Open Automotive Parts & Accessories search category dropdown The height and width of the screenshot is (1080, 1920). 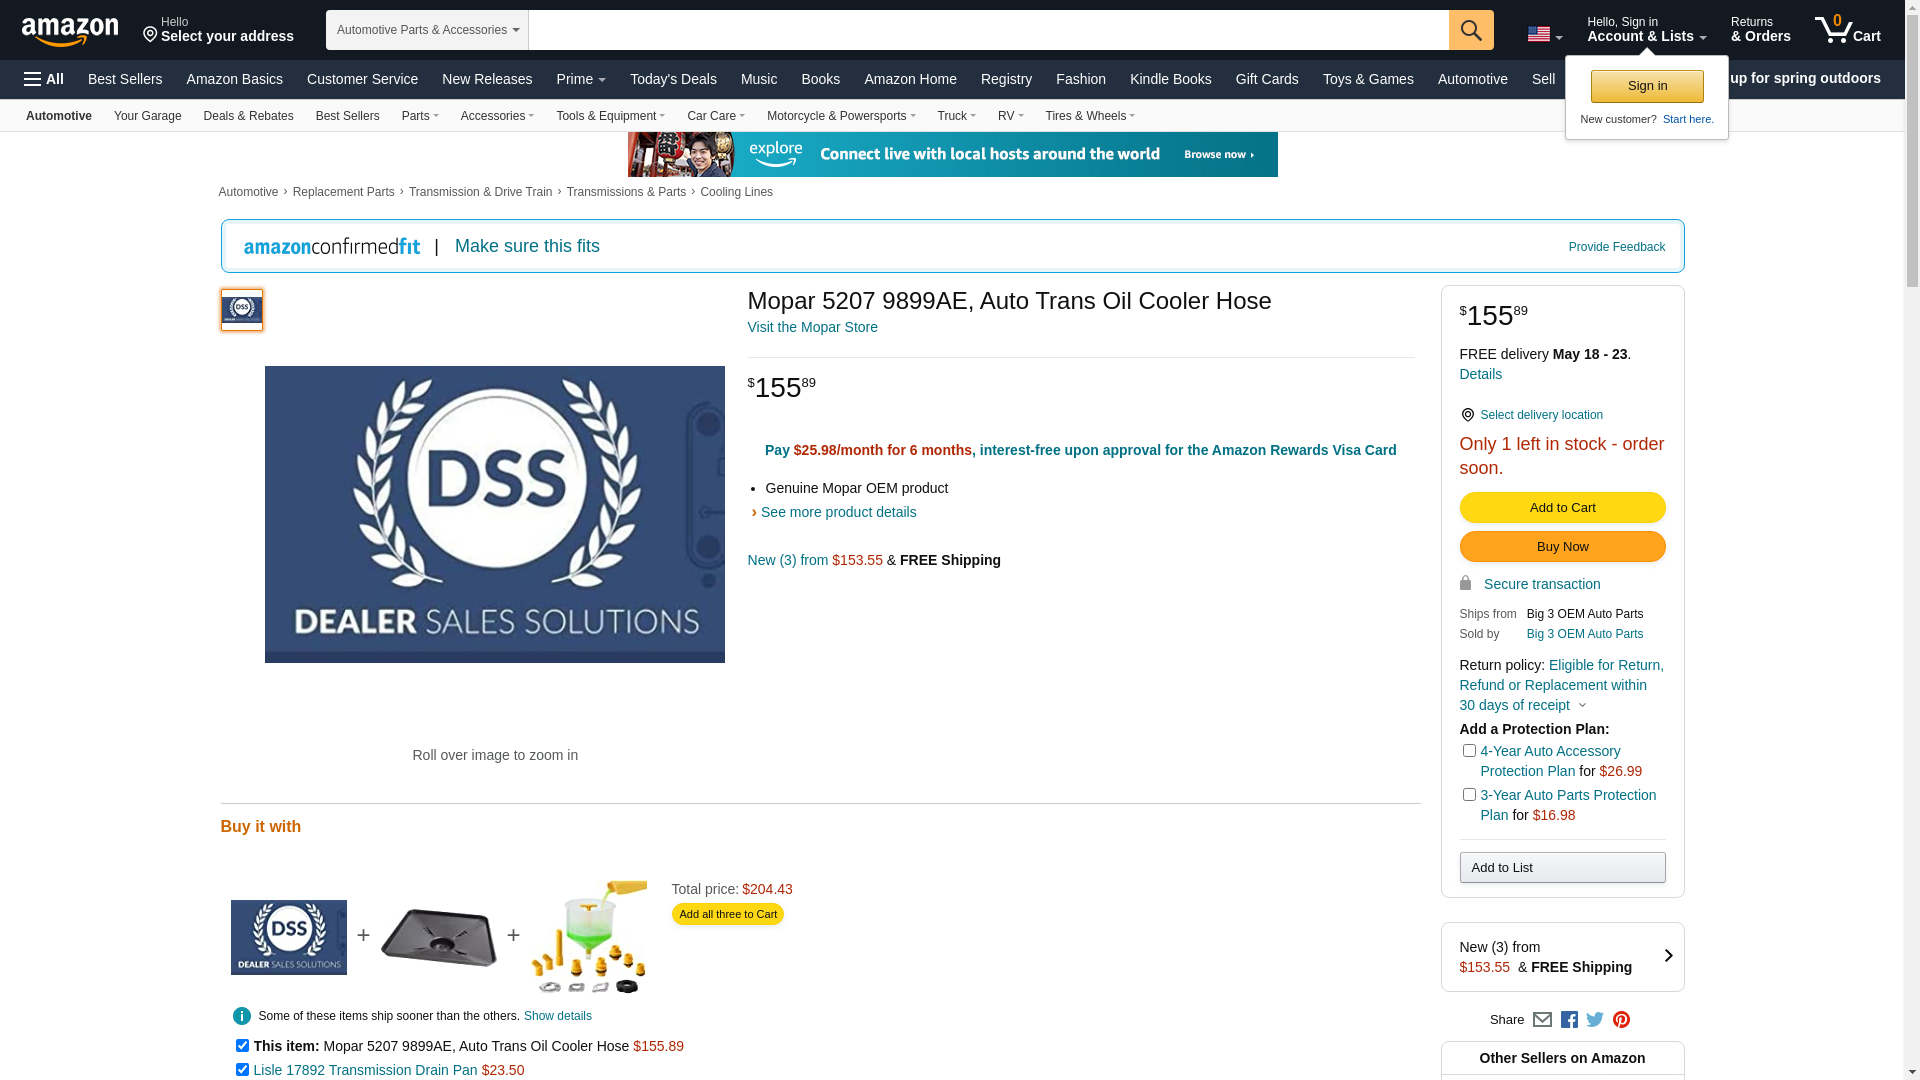point(427,30)
